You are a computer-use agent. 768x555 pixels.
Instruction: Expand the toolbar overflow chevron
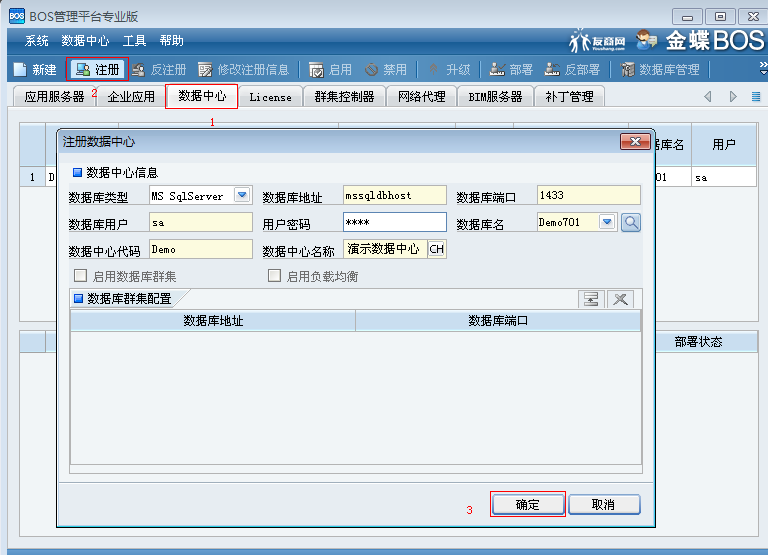click(763, 68)
